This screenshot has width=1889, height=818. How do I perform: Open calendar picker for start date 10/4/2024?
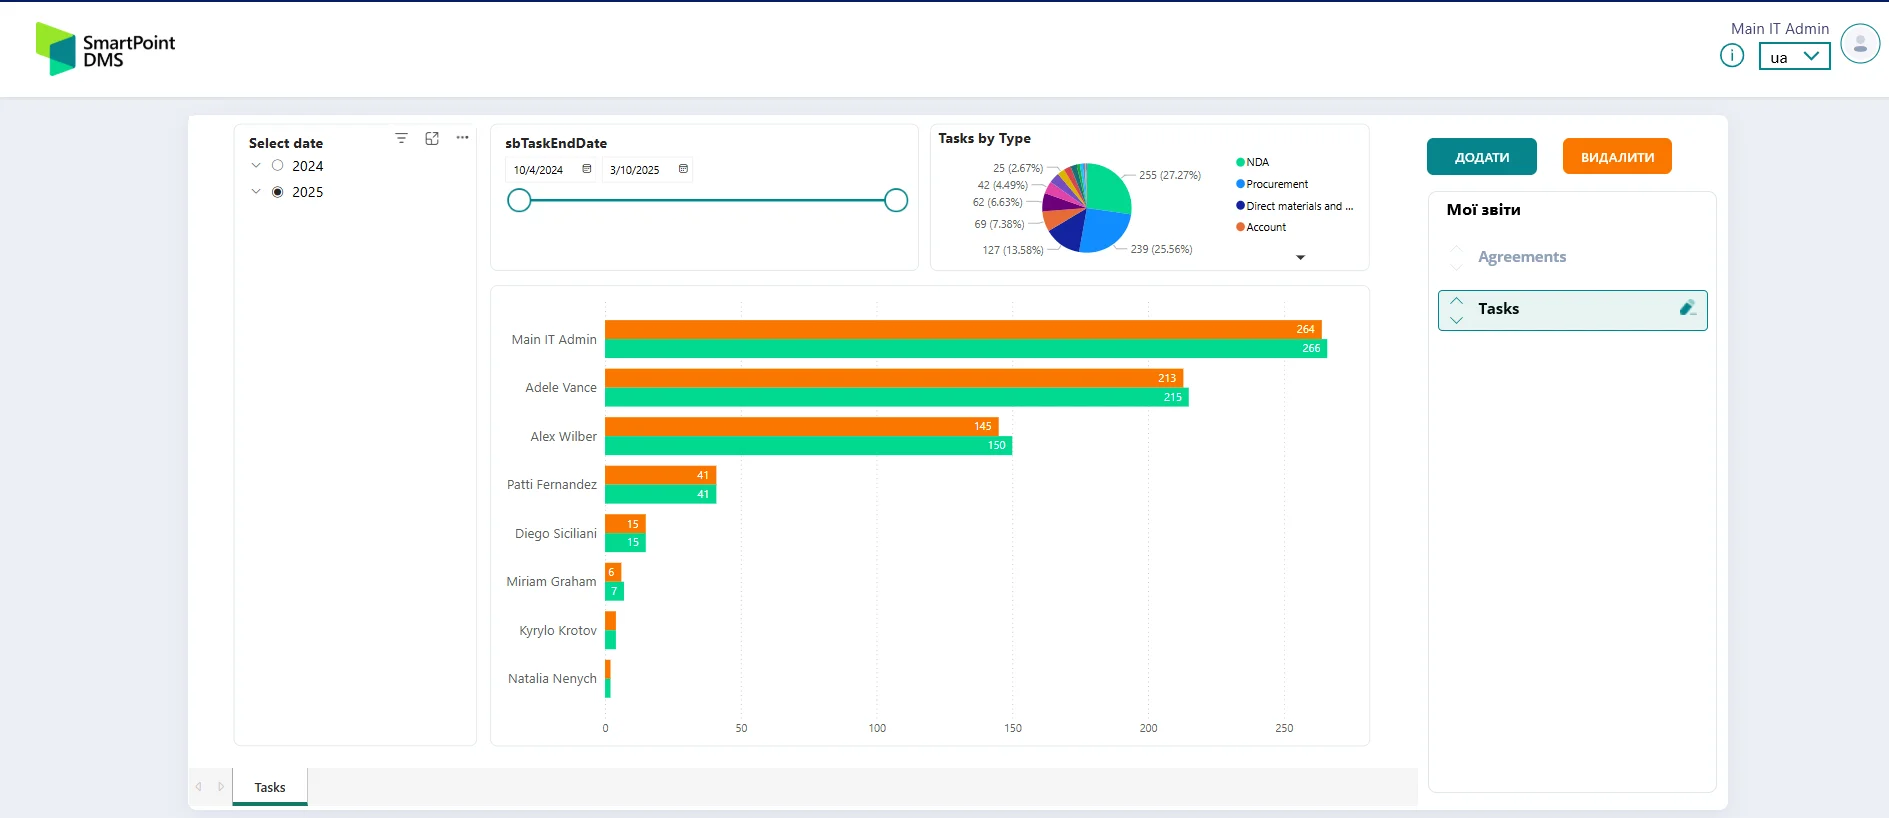click(x=587, y=169)
